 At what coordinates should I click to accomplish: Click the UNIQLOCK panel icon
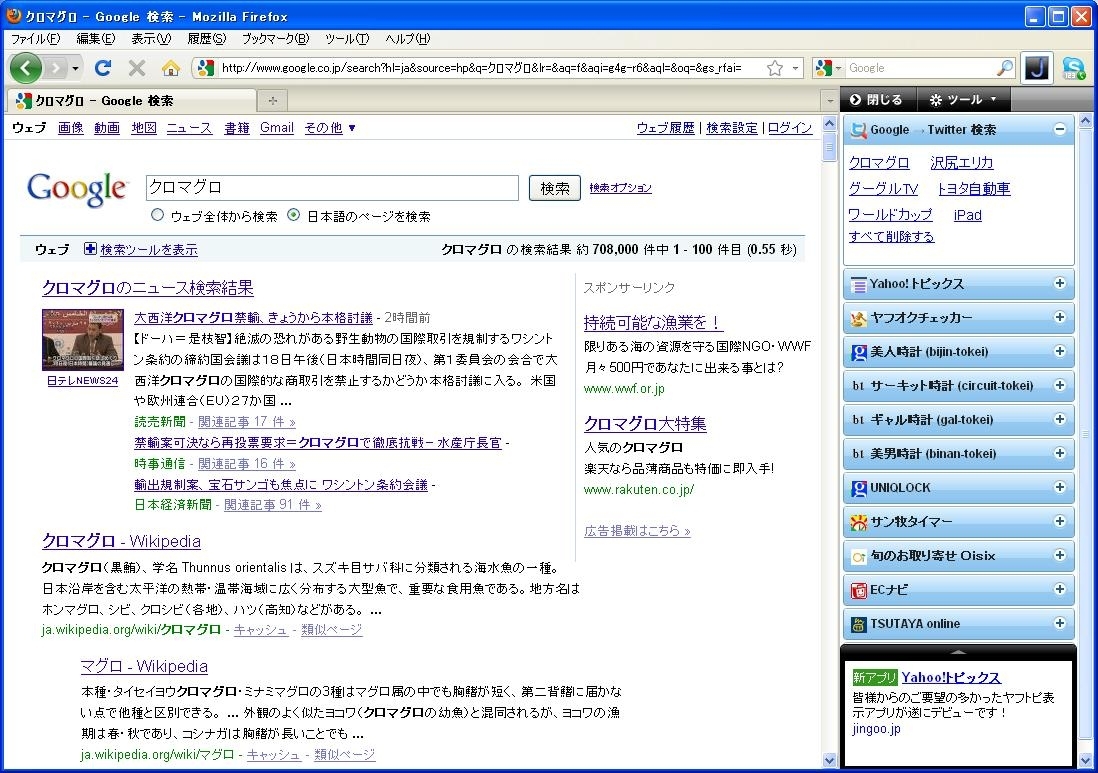pos(859,488)
